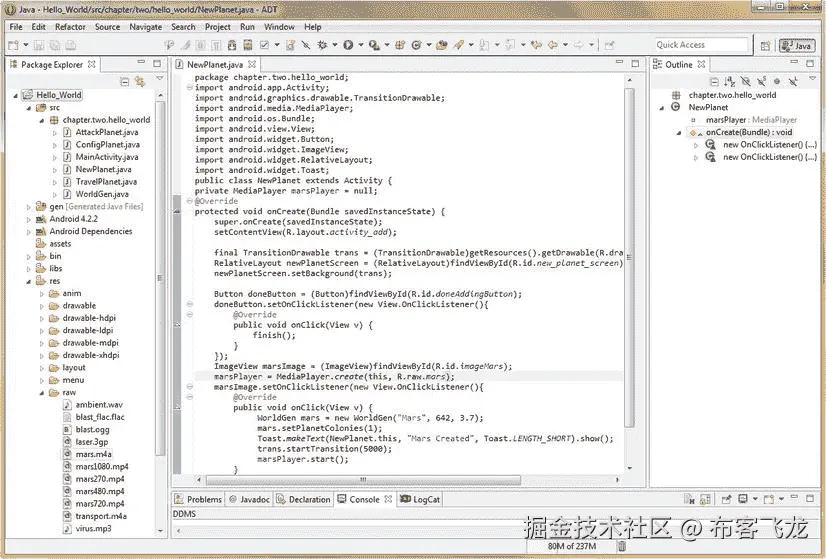Toggle Link with Editor in Package Explorer
The height and width of the screenshot is (559, 826).
[140, 82]
